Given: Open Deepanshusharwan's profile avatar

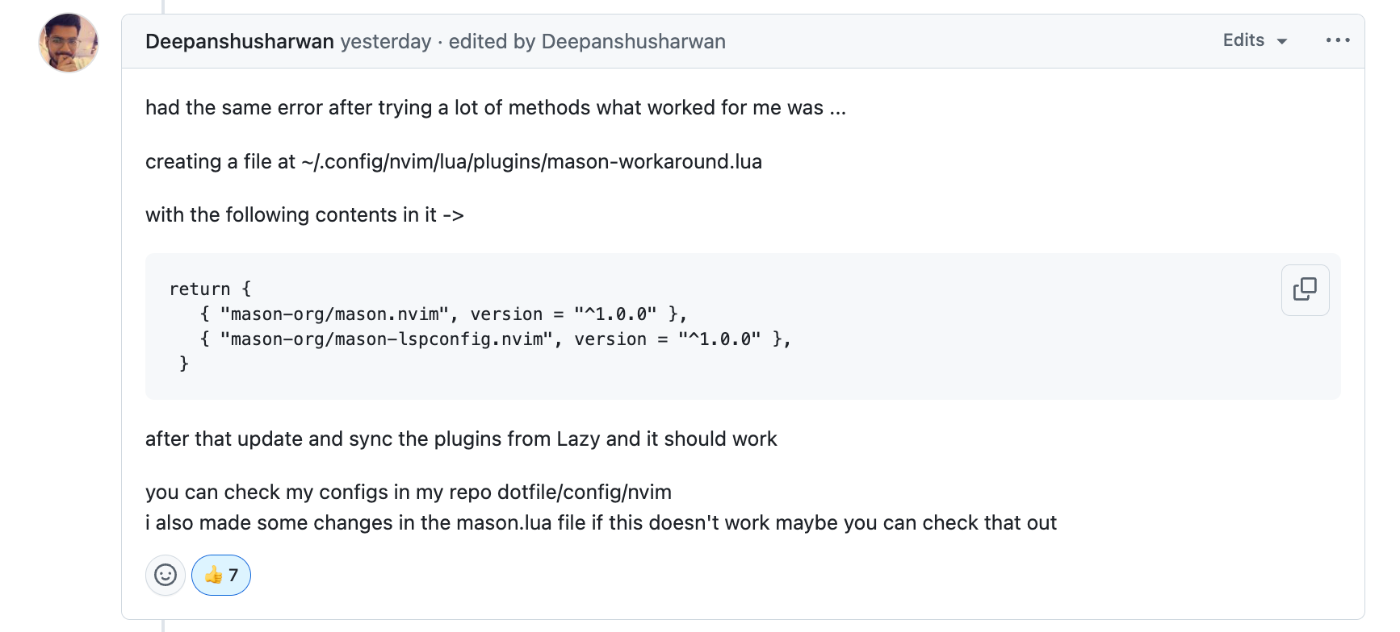Looking at the screenshot, I should click(x=68, y=43).
